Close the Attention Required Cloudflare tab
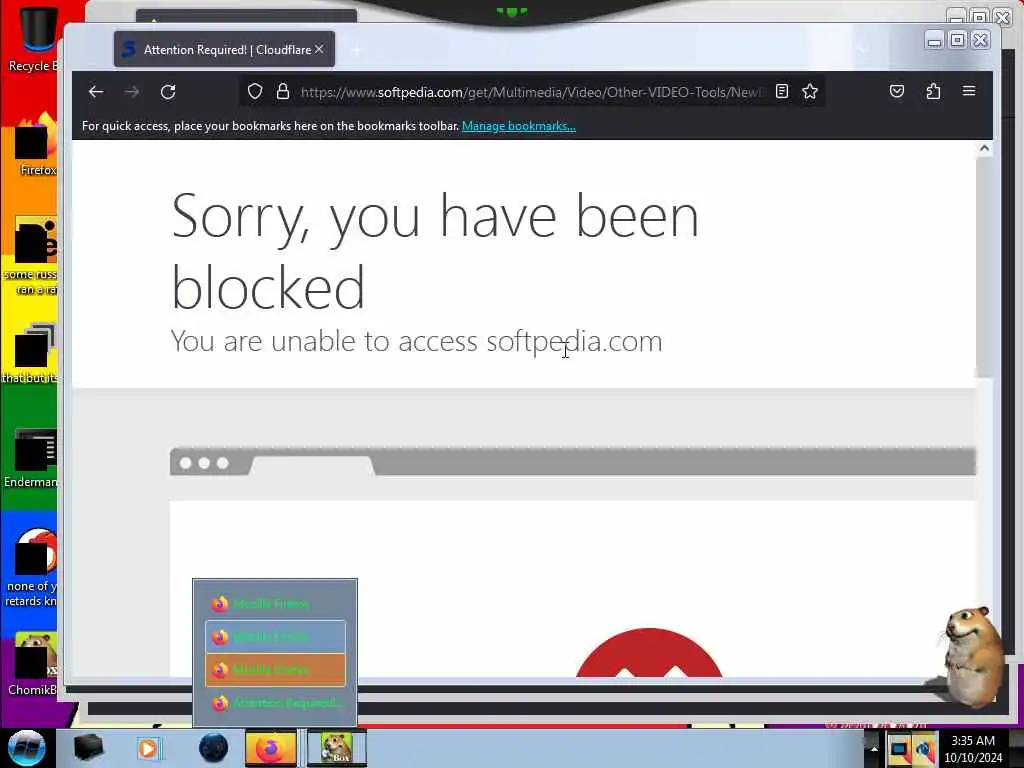 pyautogui.click(x=319, y=50)
